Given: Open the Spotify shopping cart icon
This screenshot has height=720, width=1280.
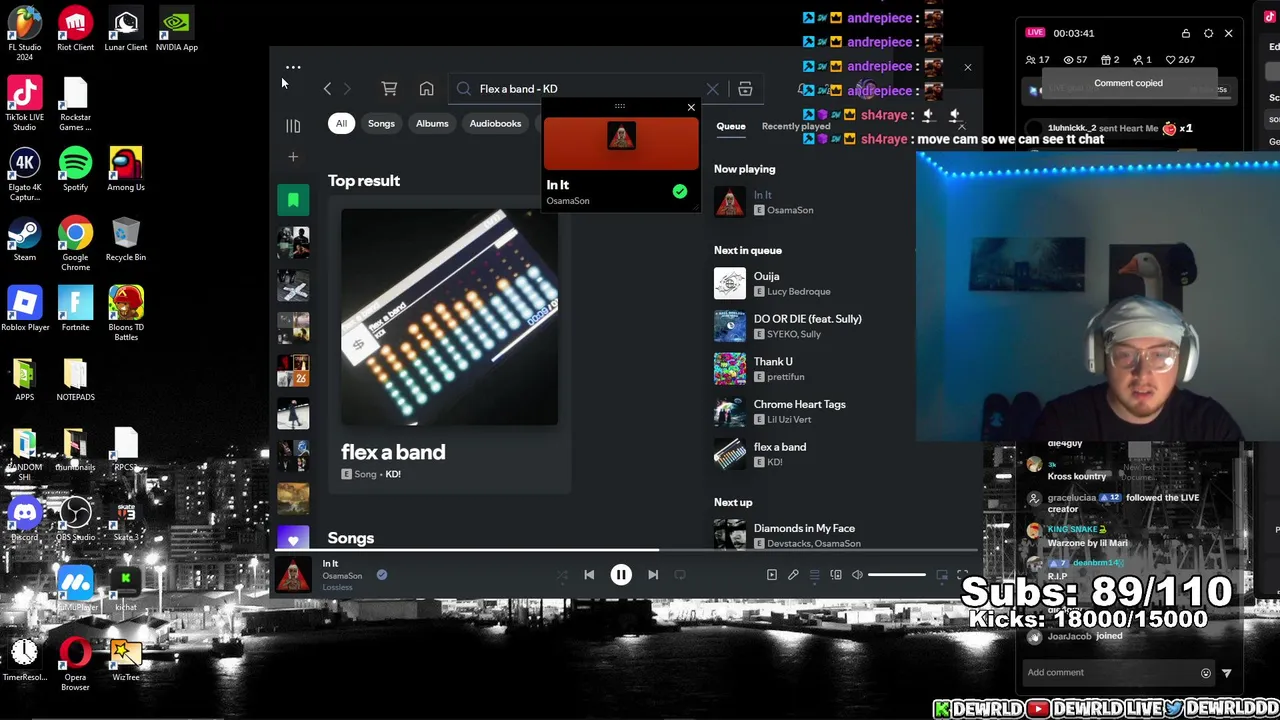Looking at the screenshot, I should [x=389, y=89].
